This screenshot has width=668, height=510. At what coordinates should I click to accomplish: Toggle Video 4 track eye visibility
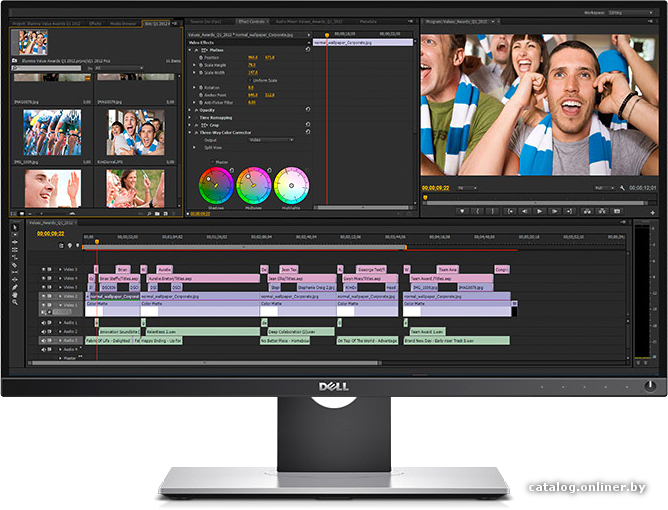43,278
